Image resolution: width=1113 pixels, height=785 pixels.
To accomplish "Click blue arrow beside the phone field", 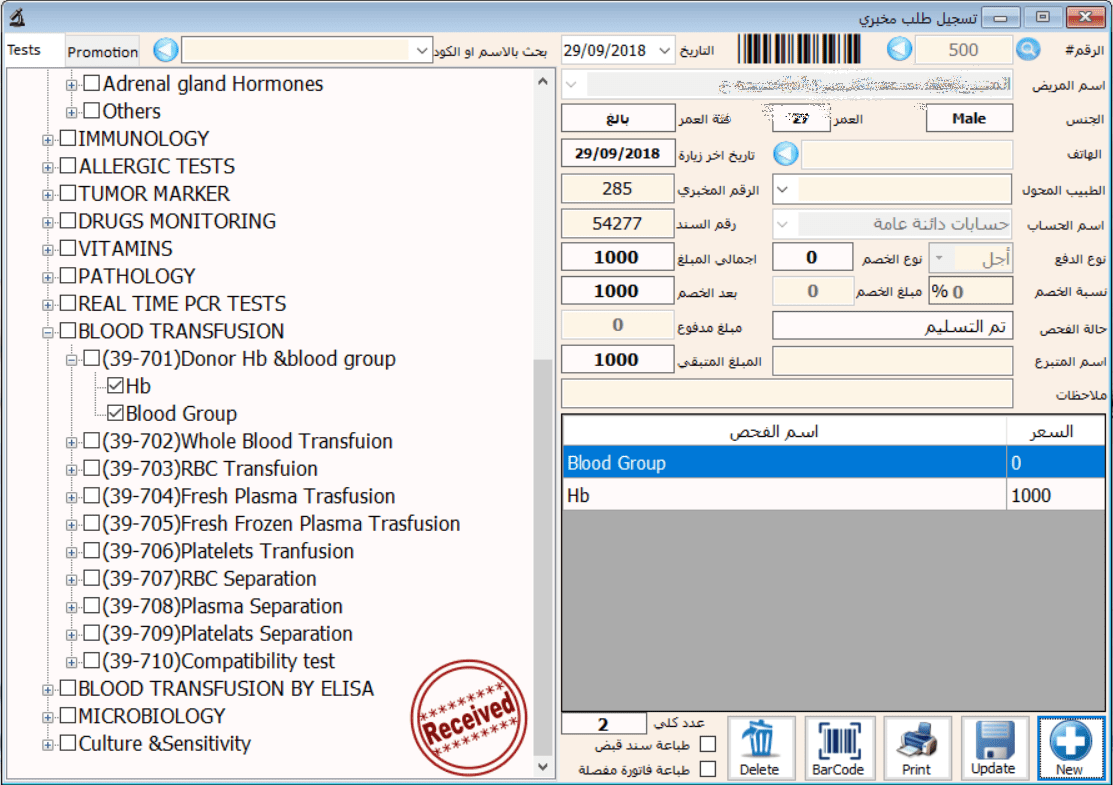I will tap(787, 154).
